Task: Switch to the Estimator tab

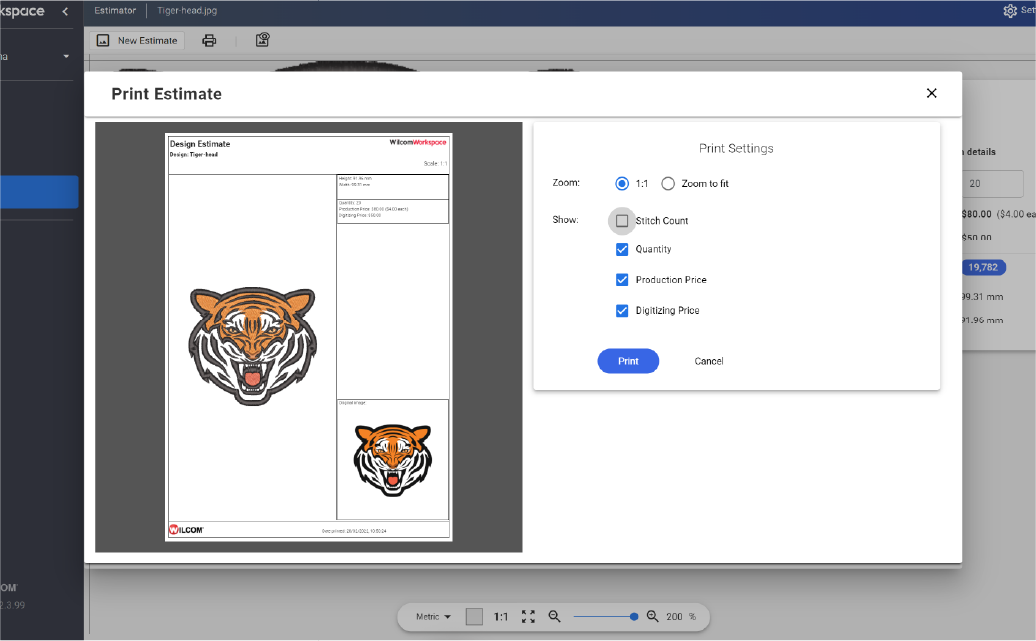Action: (x=114, y=11)
